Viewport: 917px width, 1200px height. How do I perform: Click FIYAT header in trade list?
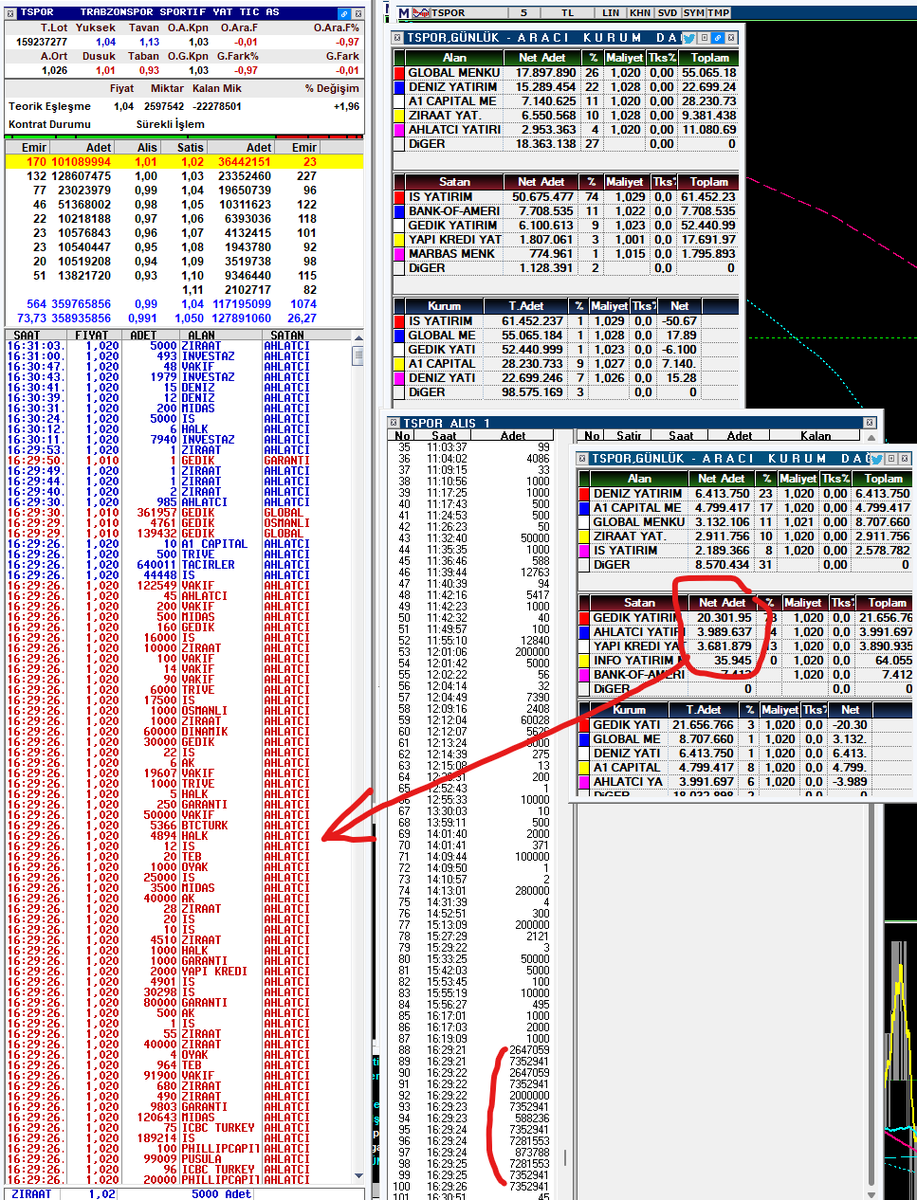(96, 335)
